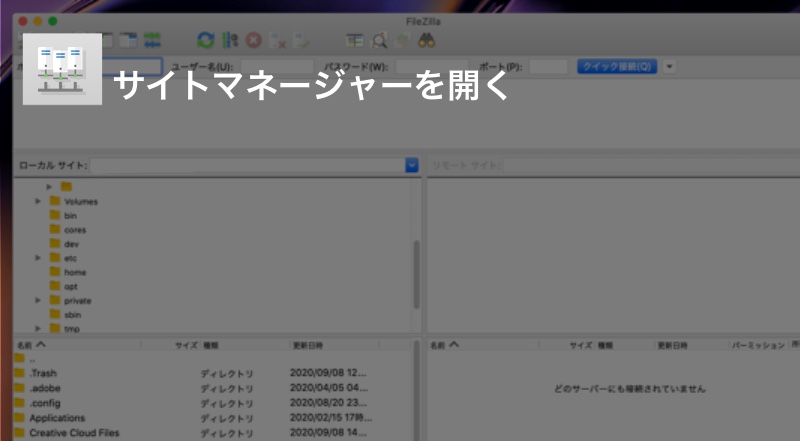Sort remote list by サイズ column header
This screenshot has height=441, width=800.
(568, 345)
